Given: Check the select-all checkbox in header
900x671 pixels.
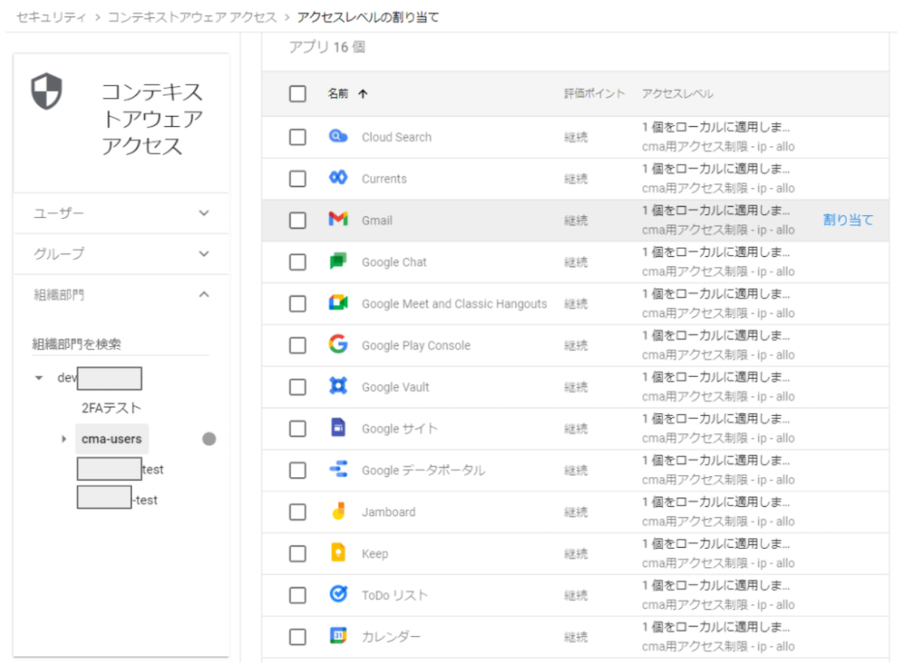Looking at the screenshot, I should [298, 94].
